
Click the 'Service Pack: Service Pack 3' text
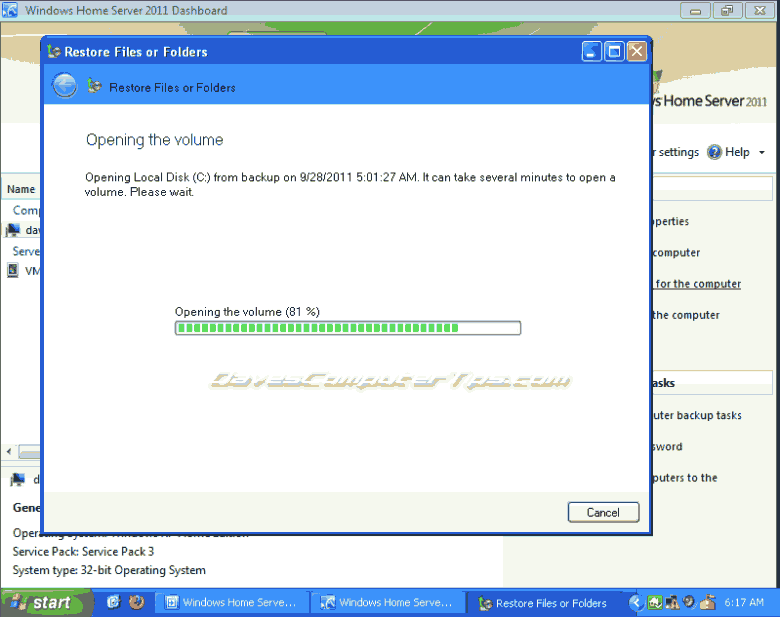[83, 551]
